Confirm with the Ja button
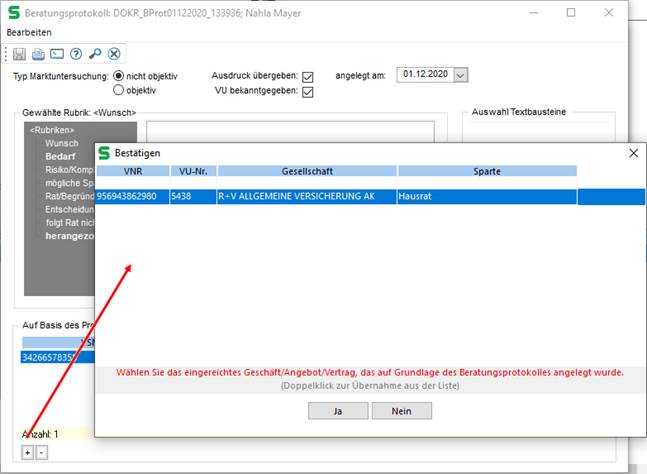This screenshot has height=474, width=647. [337, 411]
